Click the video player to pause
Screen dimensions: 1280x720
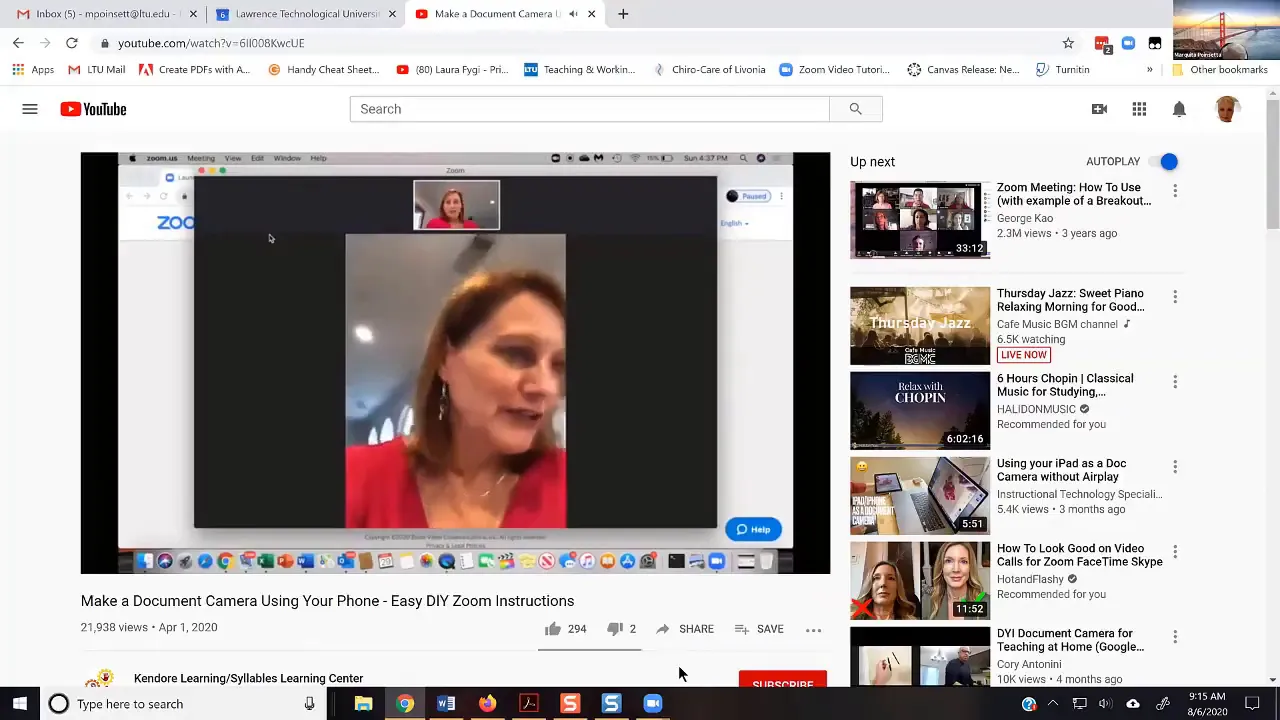click(455, 363)
